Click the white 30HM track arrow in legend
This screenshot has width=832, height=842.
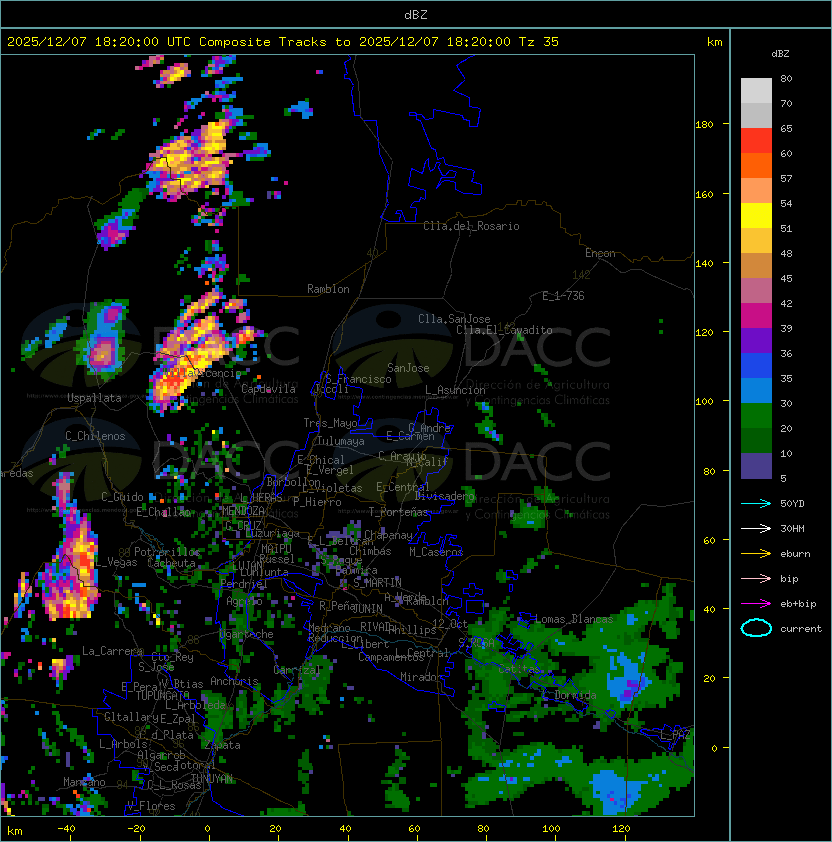click(x=756, y=528)
